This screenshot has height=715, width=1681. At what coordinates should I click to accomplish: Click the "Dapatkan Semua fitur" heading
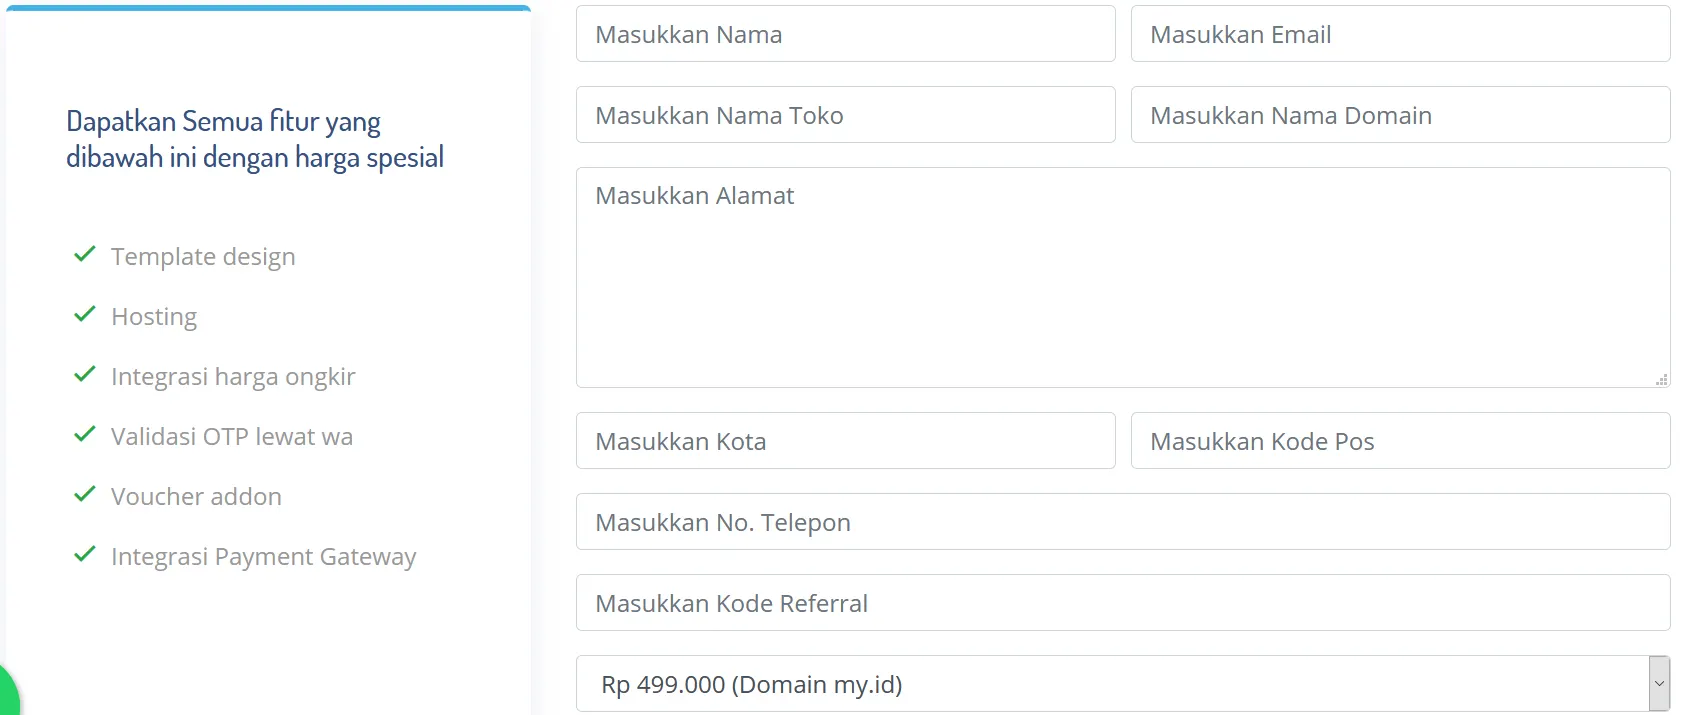click(x=255, y=139)
